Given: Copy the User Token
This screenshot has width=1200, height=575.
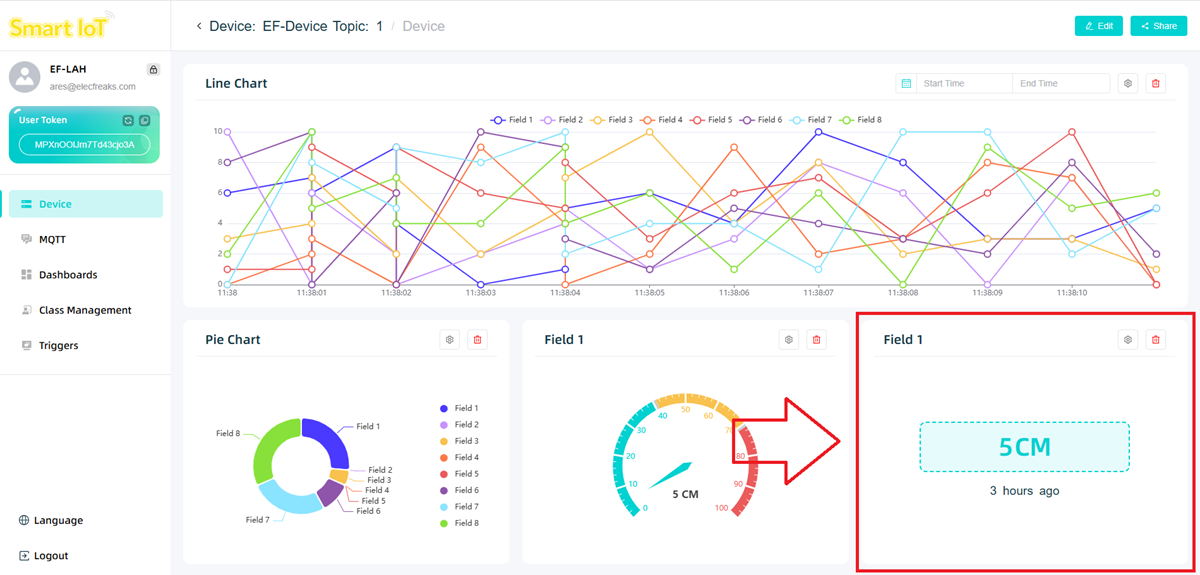Looking at the screenshot, I should pos(145,120).
